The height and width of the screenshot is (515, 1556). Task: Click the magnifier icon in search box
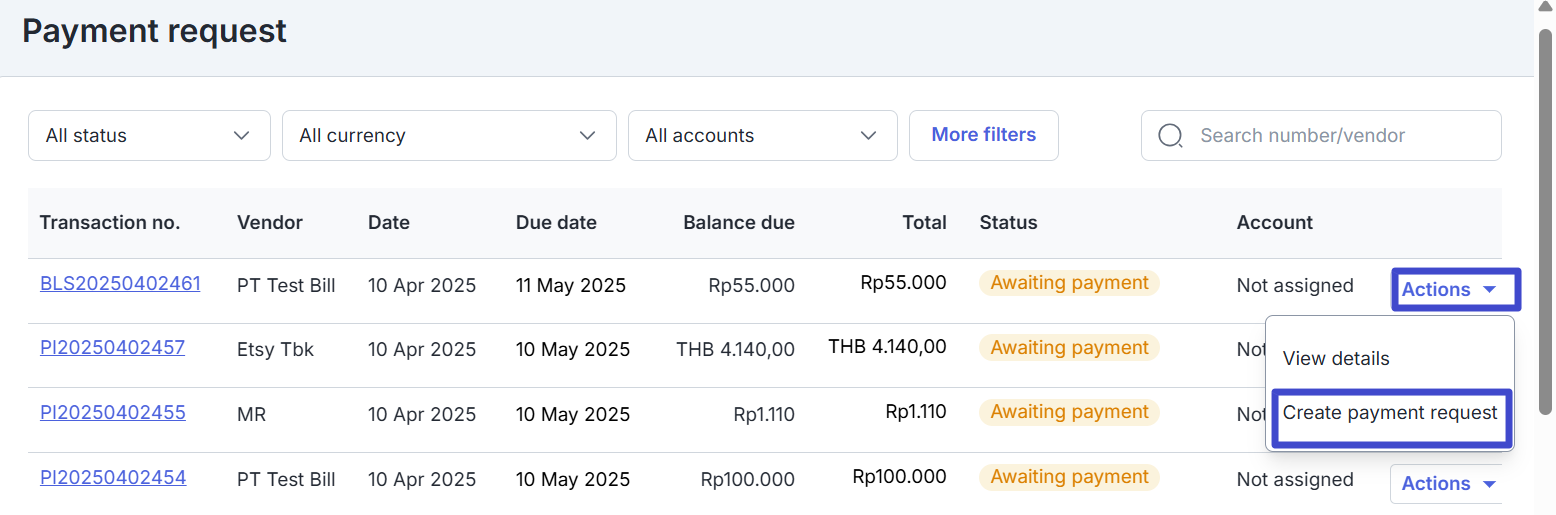pos(1171,135)
